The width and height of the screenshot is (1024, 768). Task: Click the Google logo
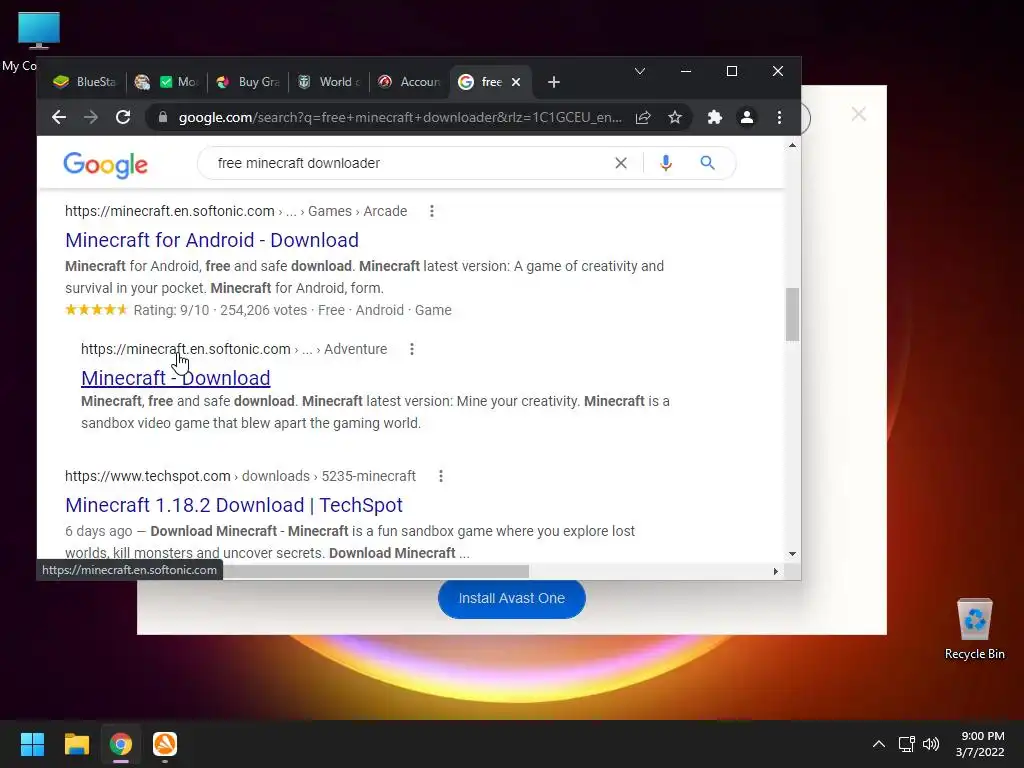pyautogui.click(x=105, y=165)
